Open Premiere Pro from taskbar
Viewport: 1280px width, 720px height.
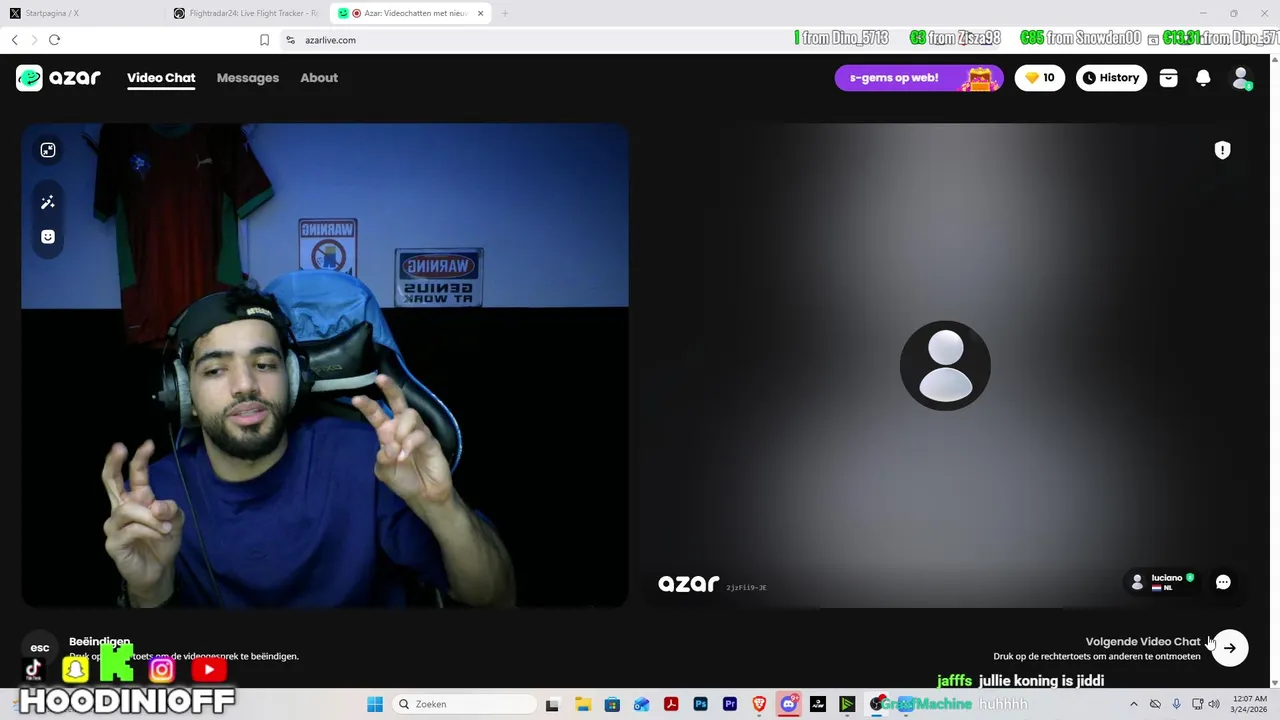(x=730, y=704)
